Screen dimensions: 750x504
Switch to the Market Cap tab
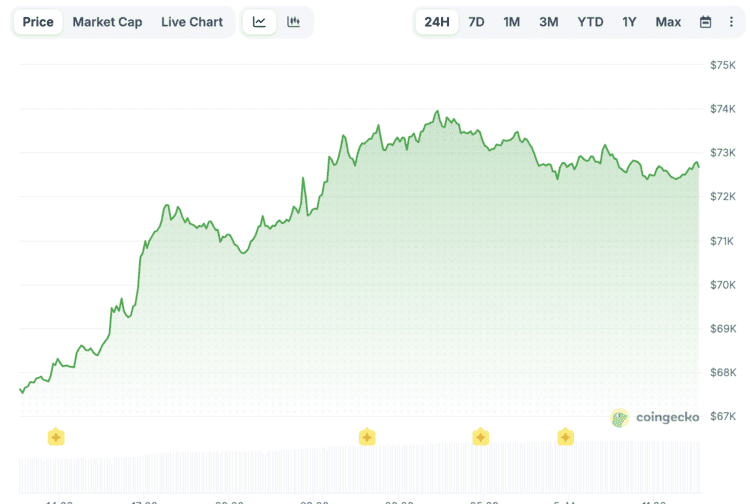click(x=107, y=22)
